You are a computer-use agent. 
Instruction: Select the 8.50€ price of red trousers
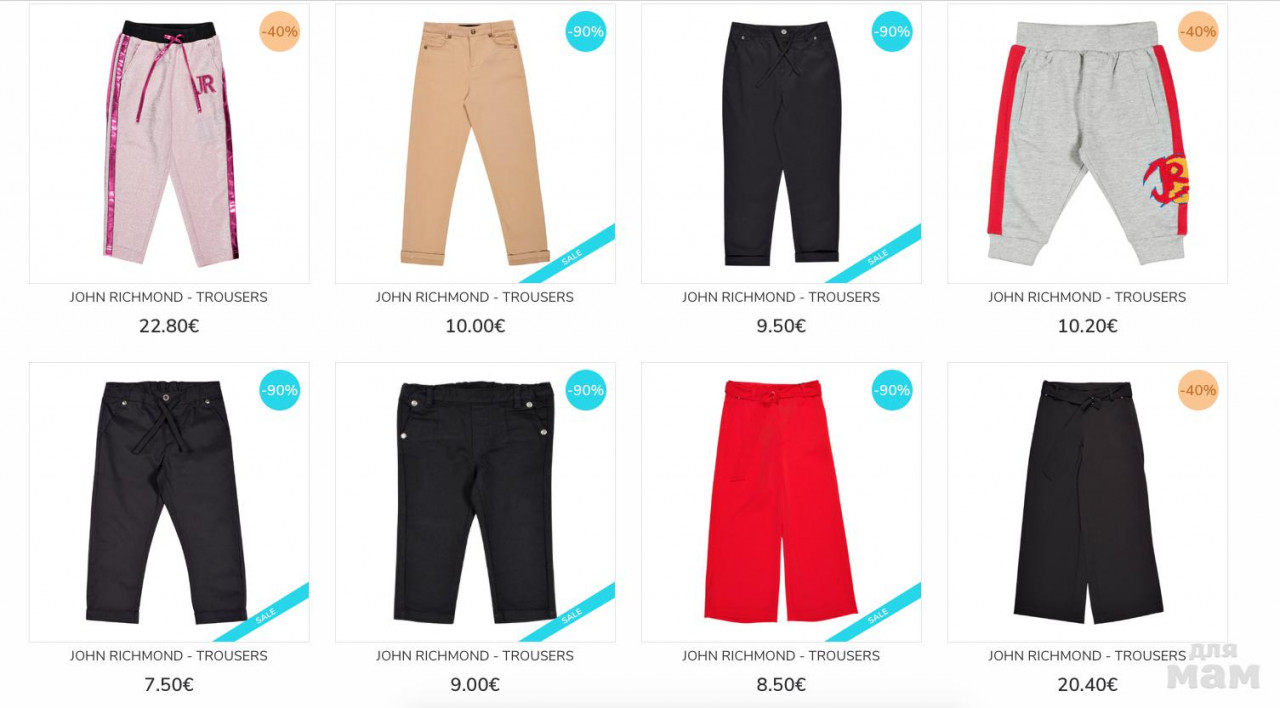781,685
